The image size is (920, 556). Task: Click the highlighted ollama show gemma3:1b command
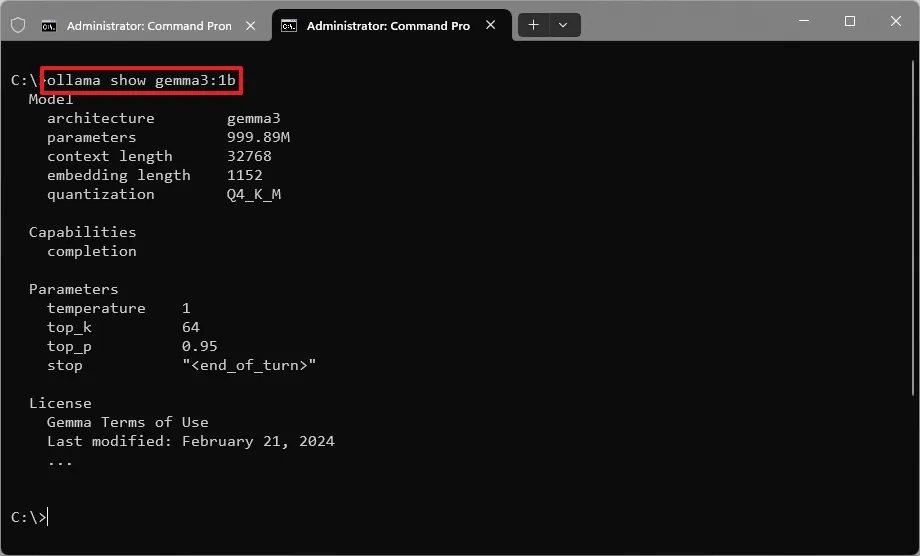pyautogui.click(x=141, y=80)
